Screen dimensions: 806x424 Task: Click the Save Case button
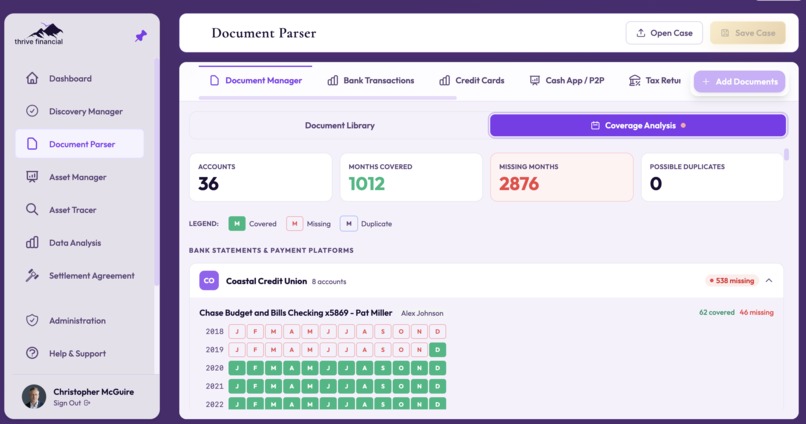click(748, 33)
